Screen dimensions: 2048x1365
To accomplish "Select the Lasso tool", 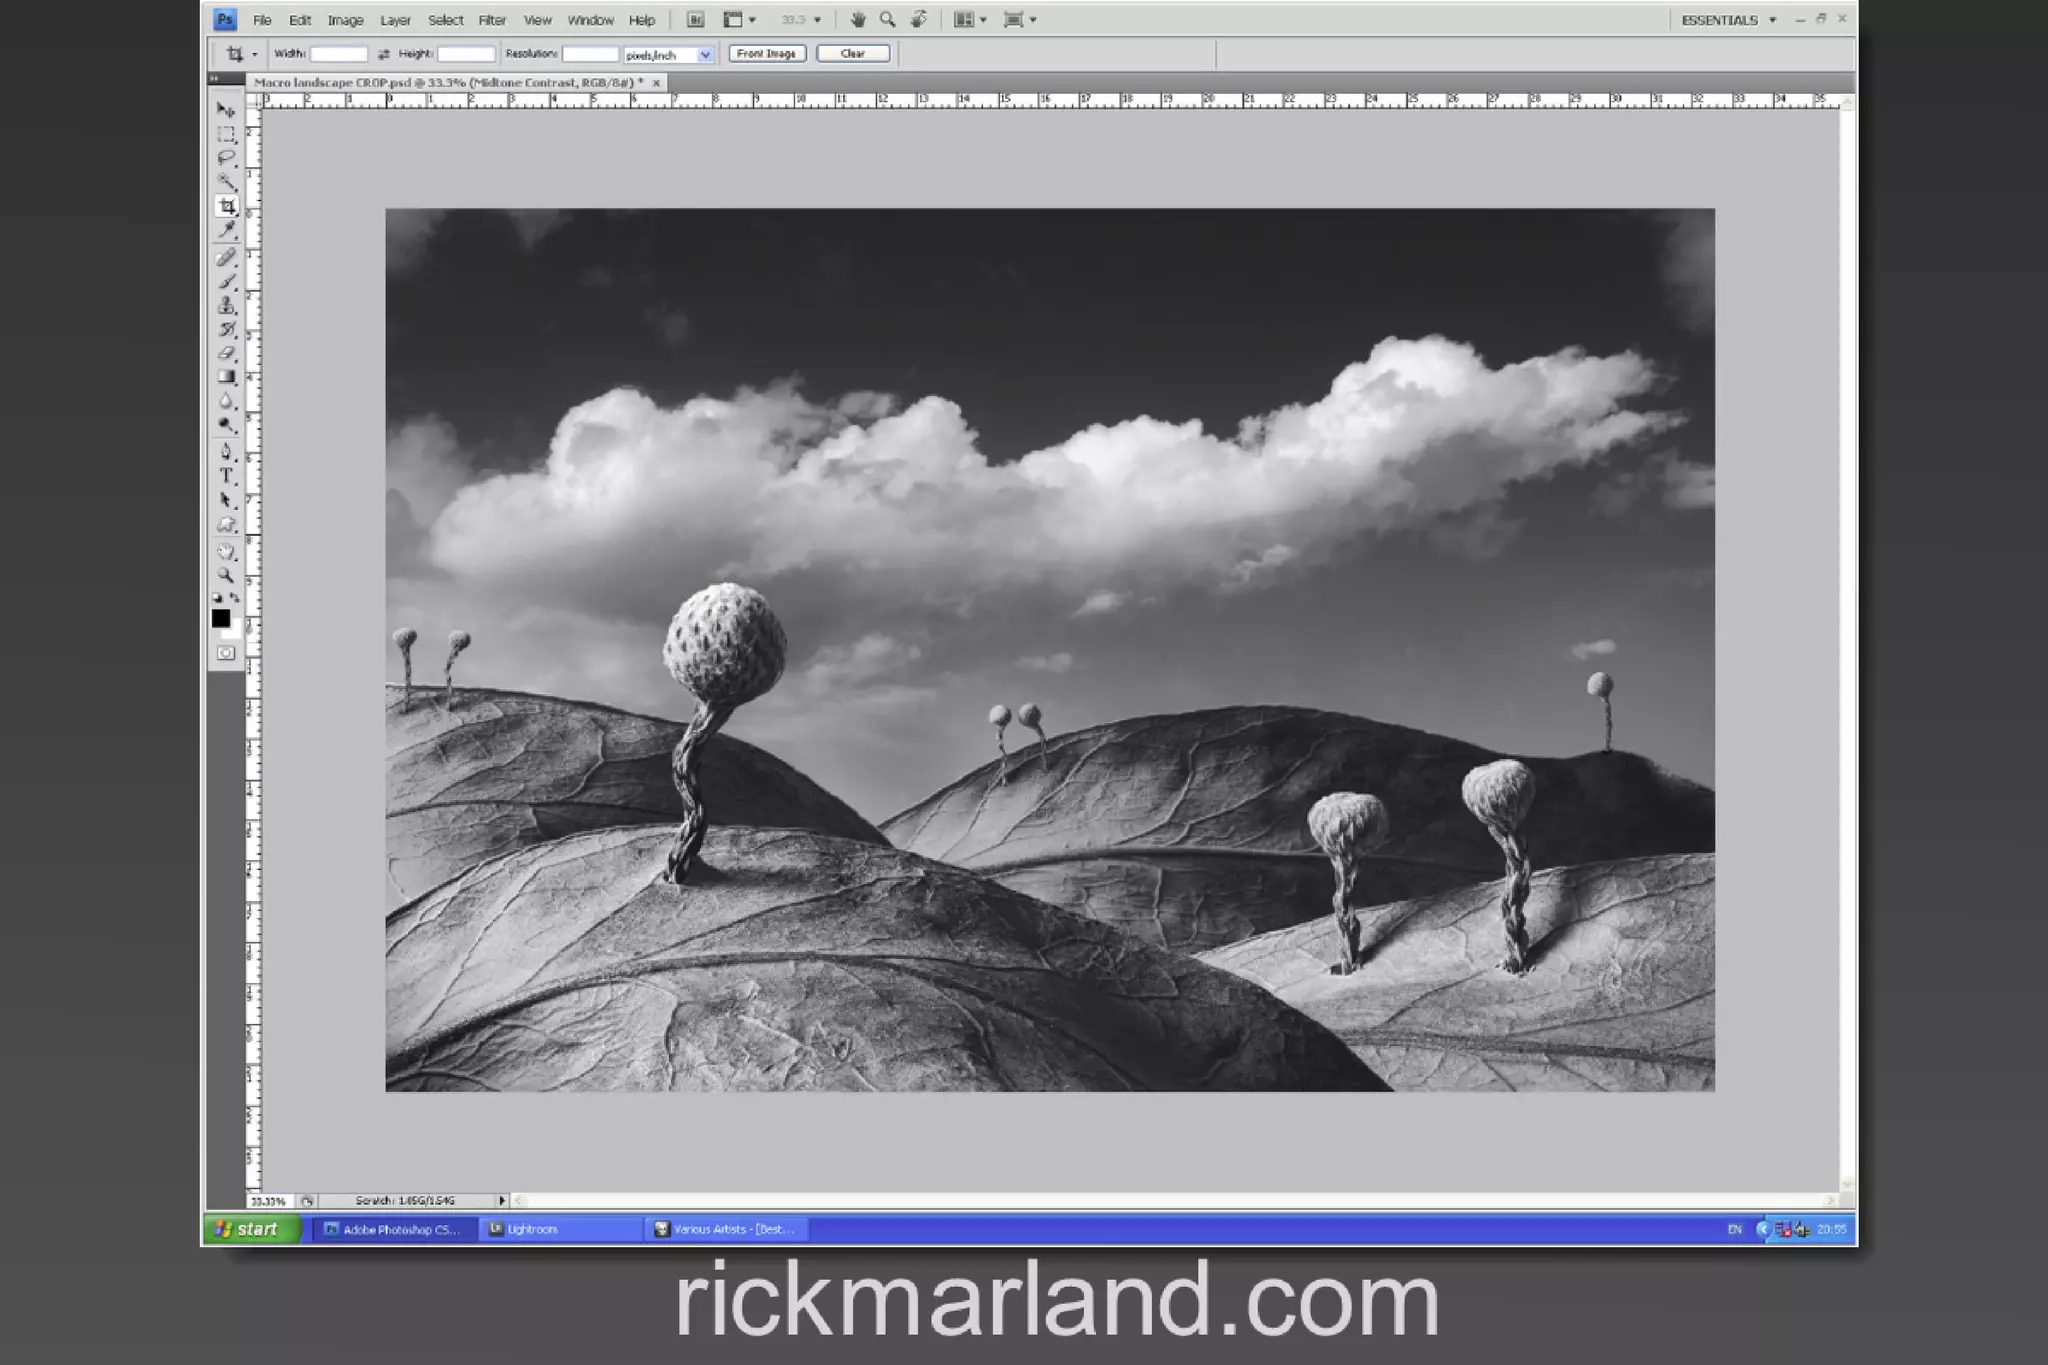I will click(226, 158).
